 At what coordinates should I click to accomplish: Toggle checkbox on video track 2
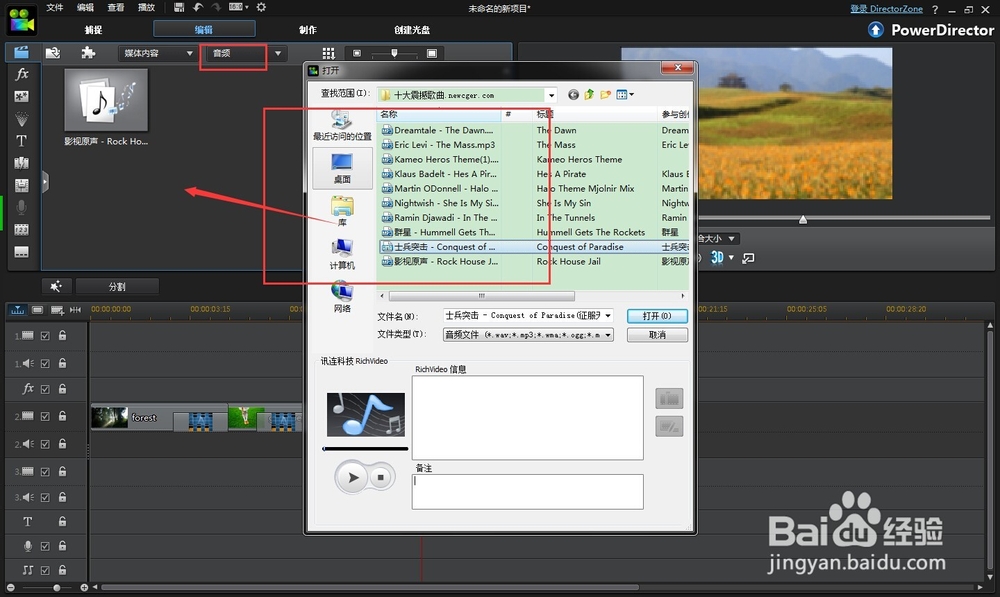(45, 416)
